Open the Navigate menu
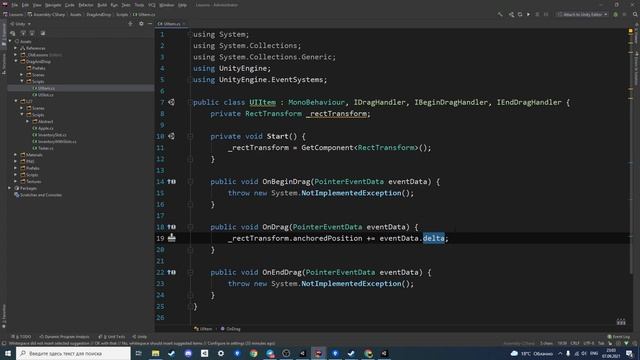 (x=53, y=5)
